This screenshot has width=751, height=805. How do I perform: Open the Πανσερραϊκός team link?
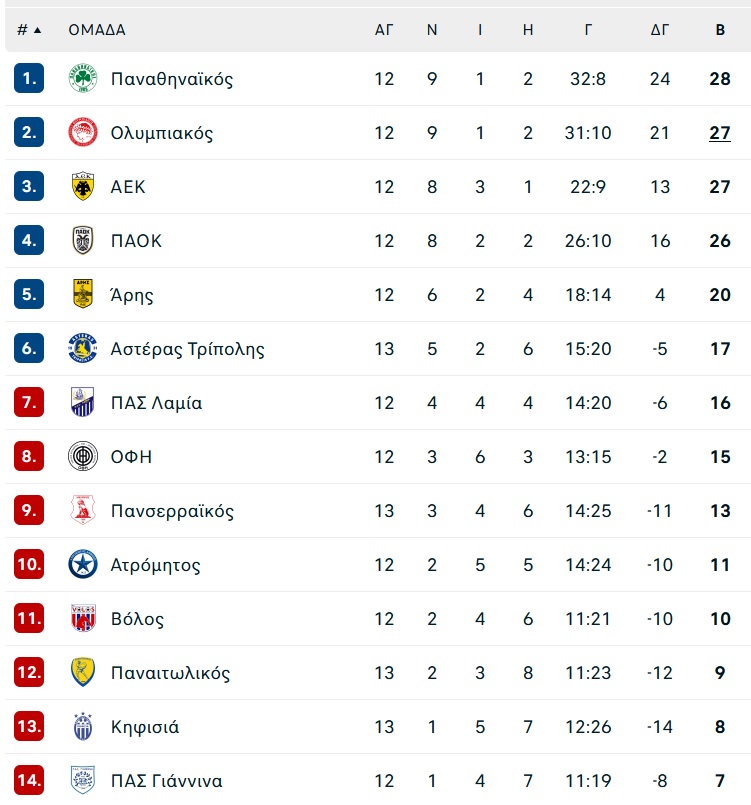[x=172, y=511]
